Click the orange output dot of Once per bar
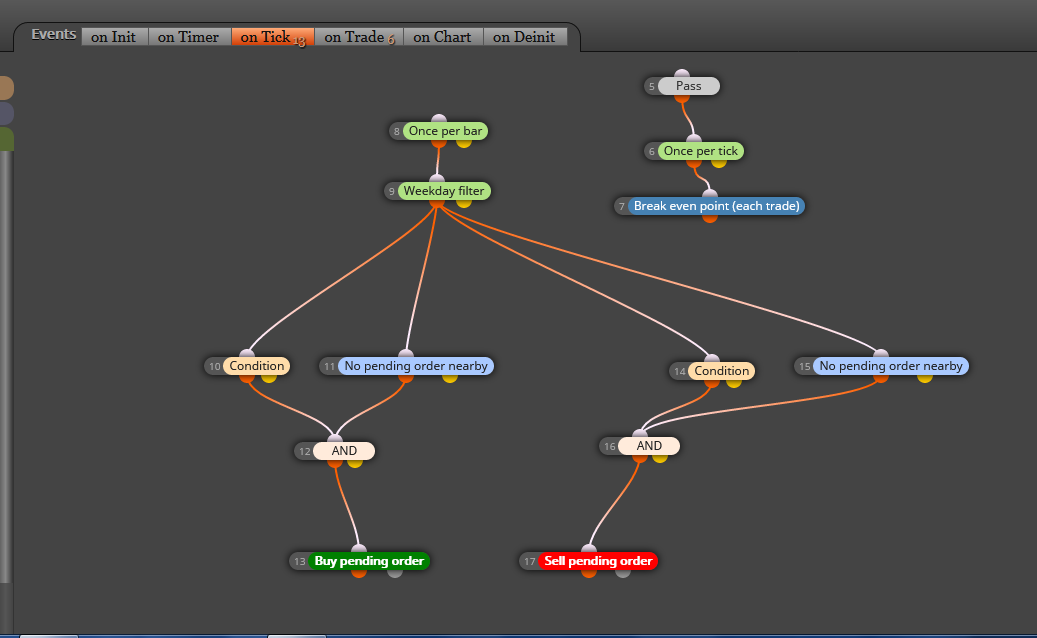 click(x=438, y=141)
